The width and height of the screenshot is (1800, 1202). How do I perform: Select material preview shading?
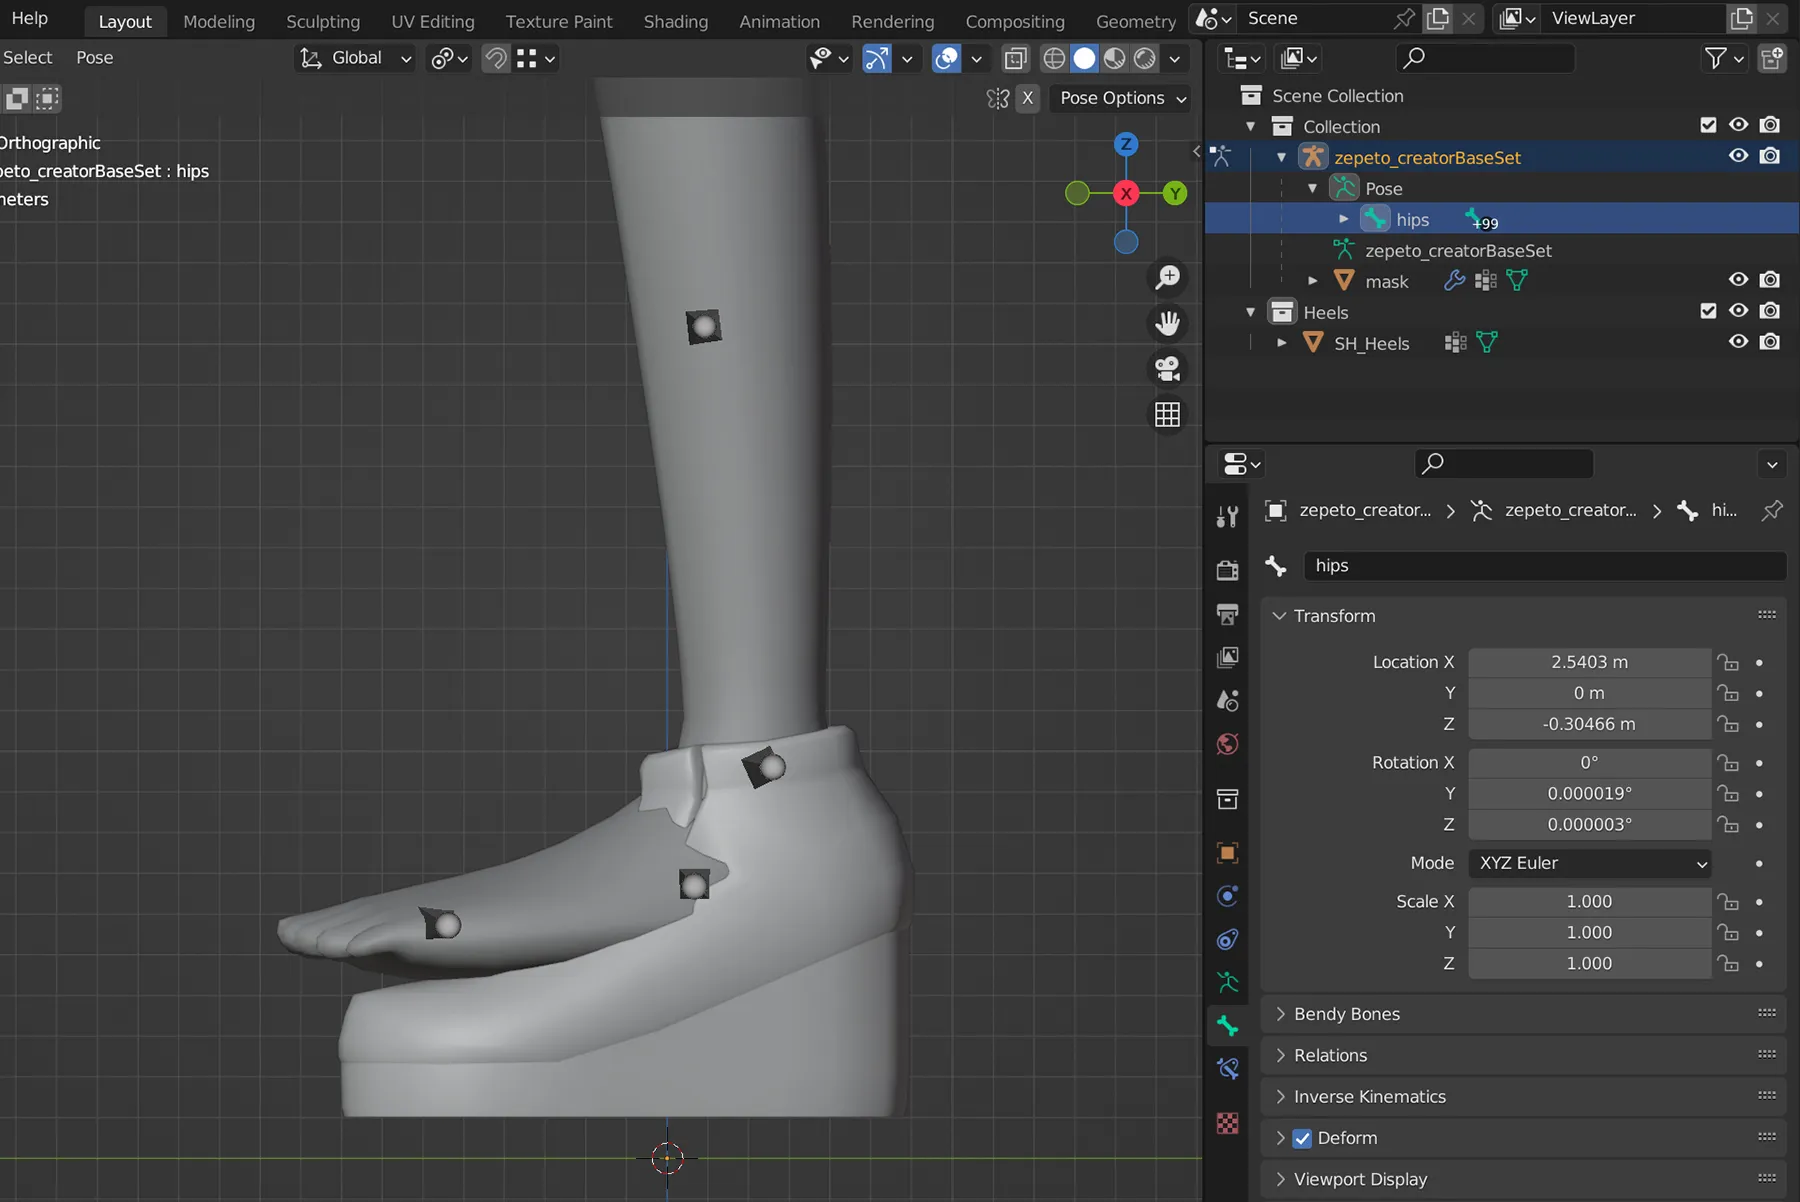coord(1114,58)
